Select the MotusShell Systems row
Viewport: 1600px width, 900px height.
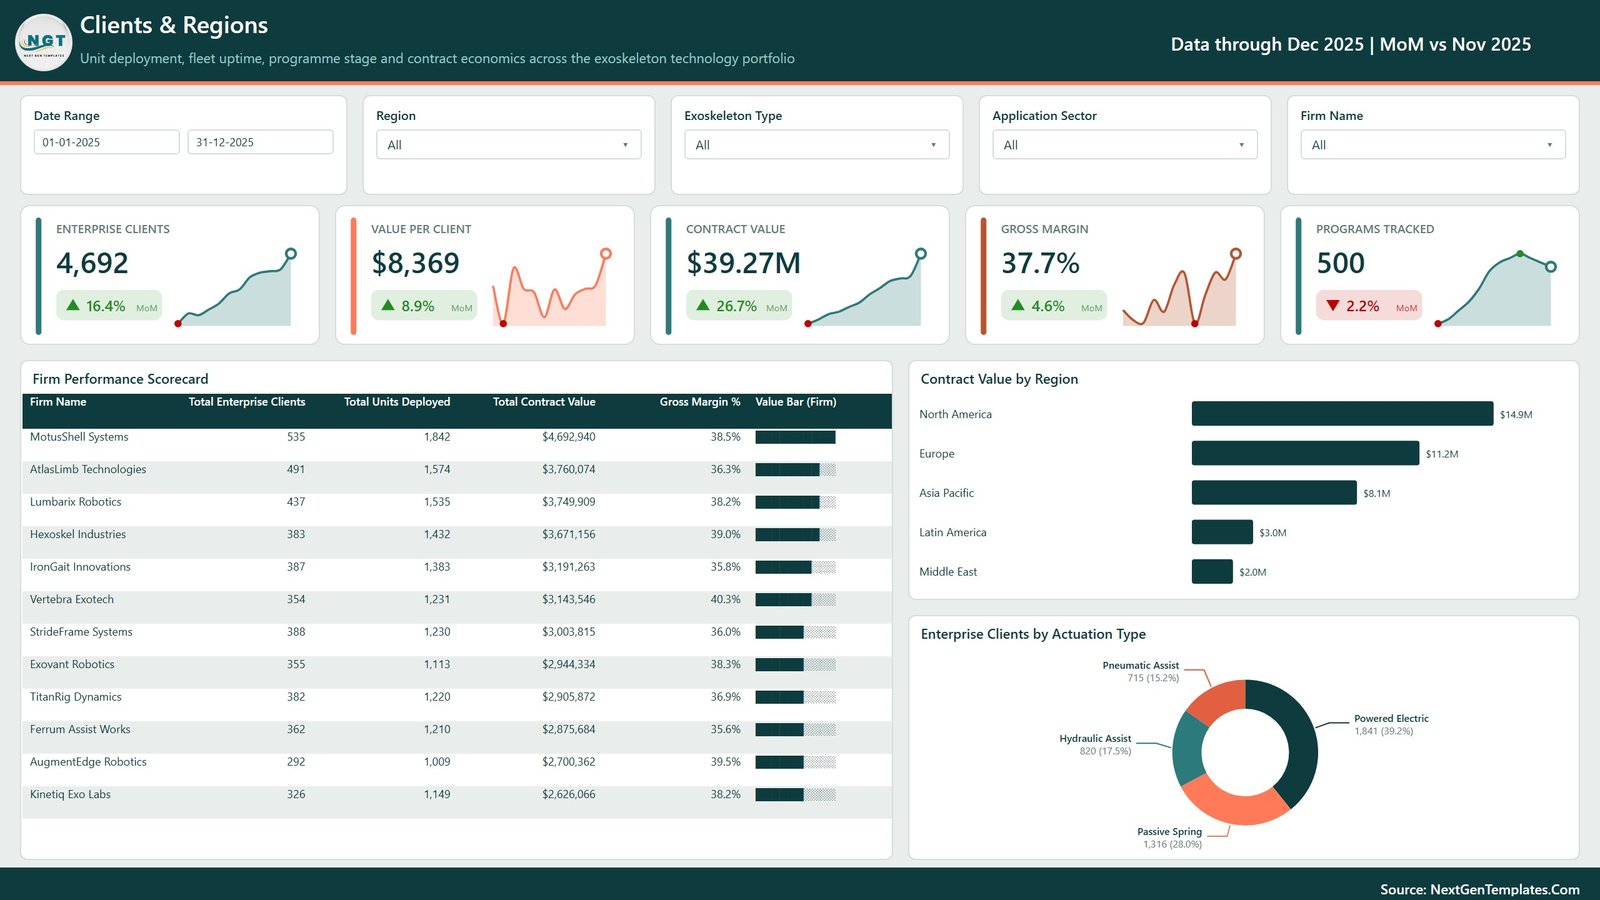coord(456,437)
